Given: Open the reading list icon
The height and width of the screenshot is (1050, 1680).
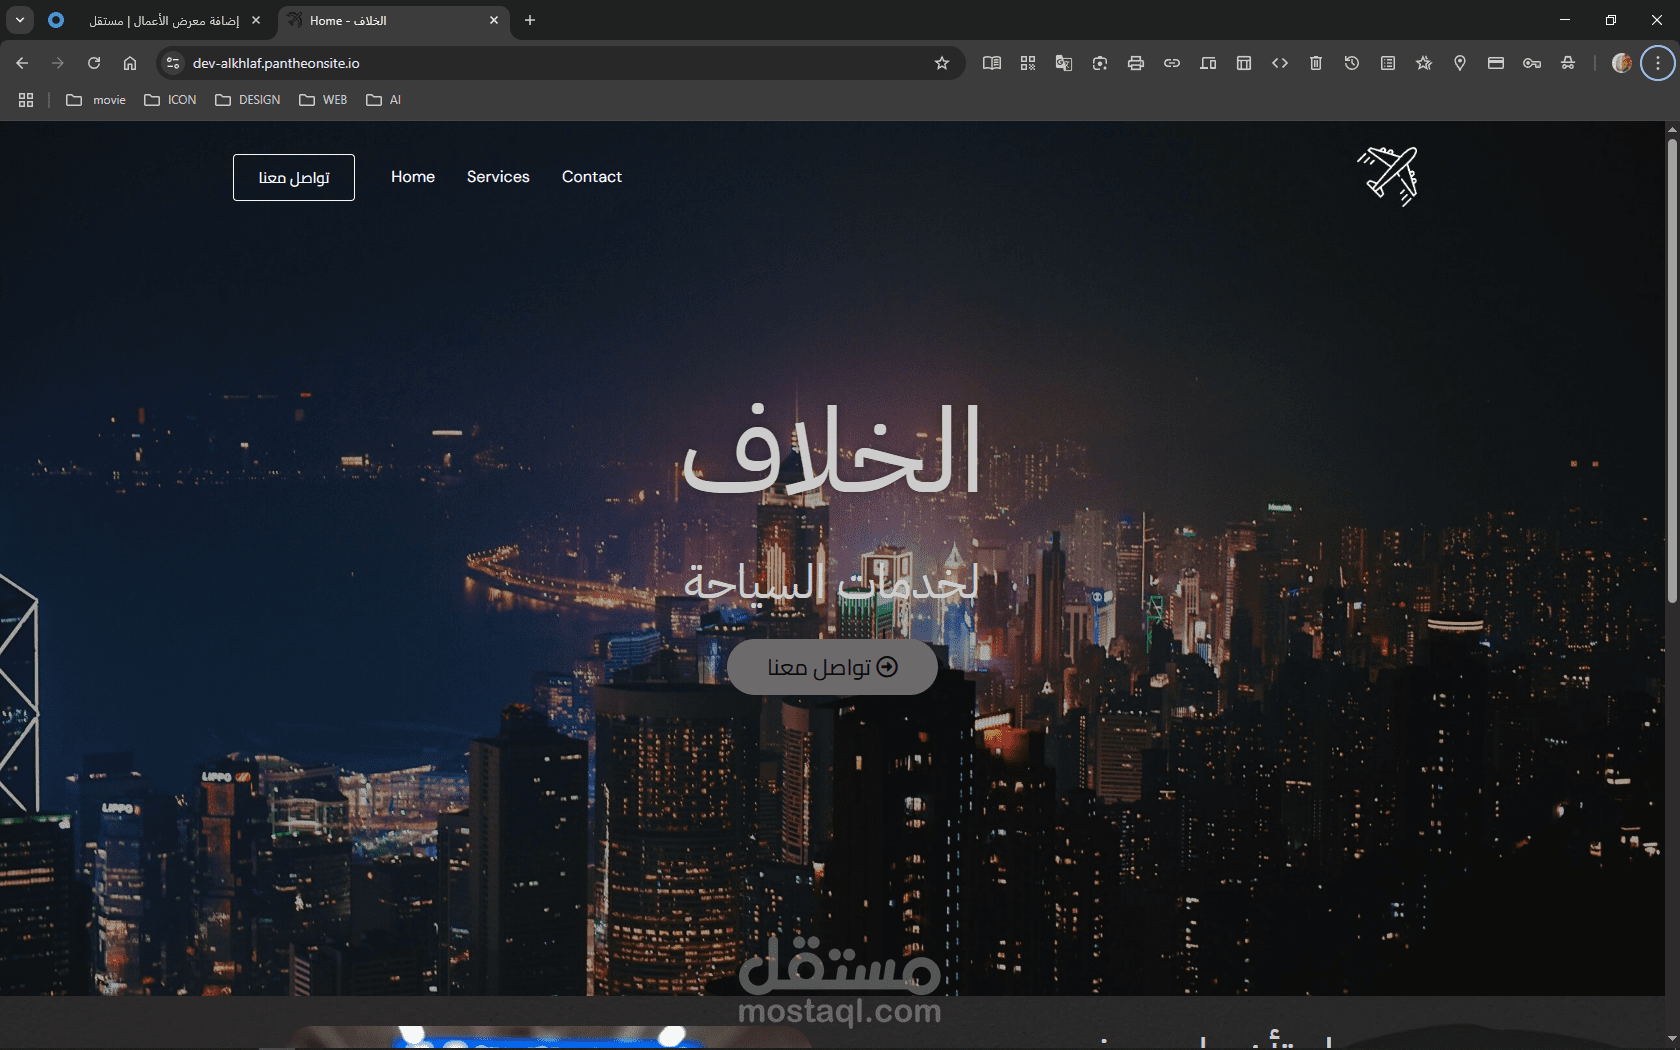Looking at the screenshot, I should (x=1388, y=63).
